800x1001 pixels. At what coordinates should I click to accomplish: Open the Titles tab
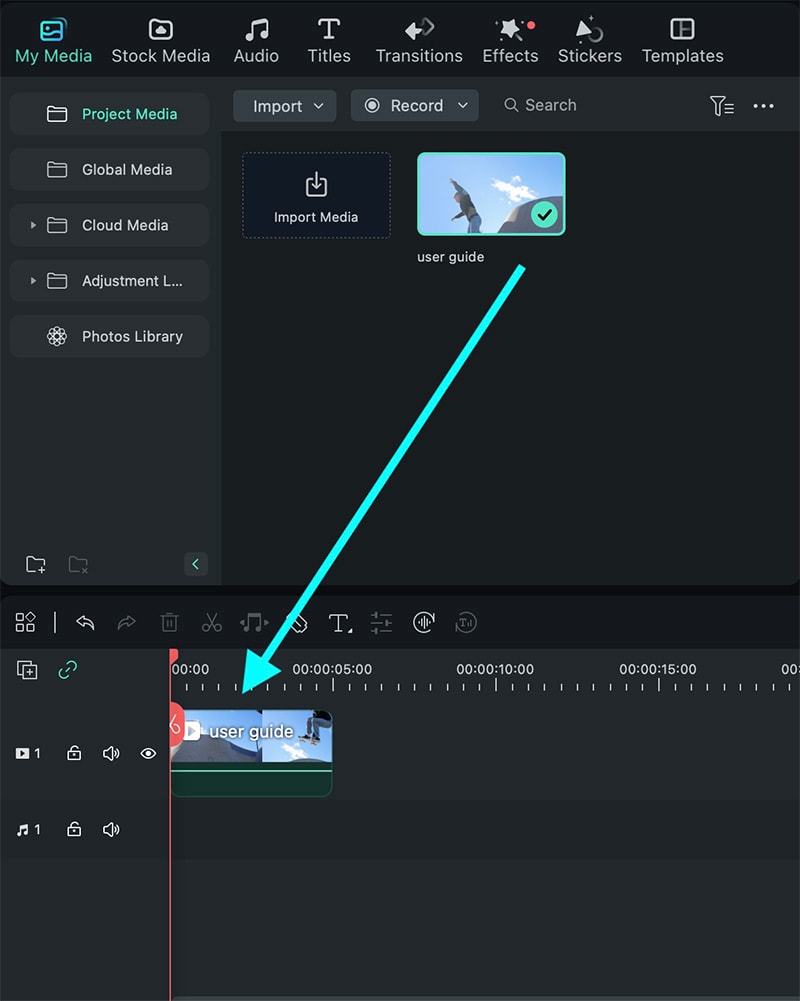coord(329,41)
